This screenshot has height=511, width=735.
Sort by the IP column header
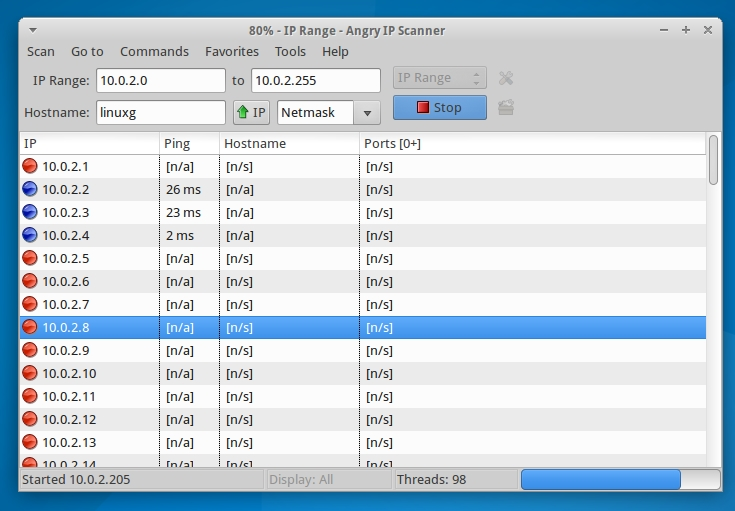click(90, 143)
